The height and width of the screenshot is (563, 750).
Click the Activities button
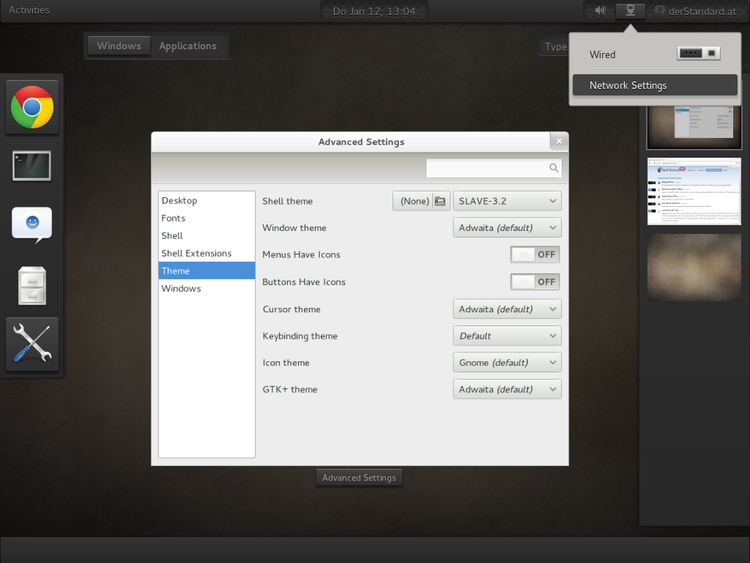tap(29, 10)
